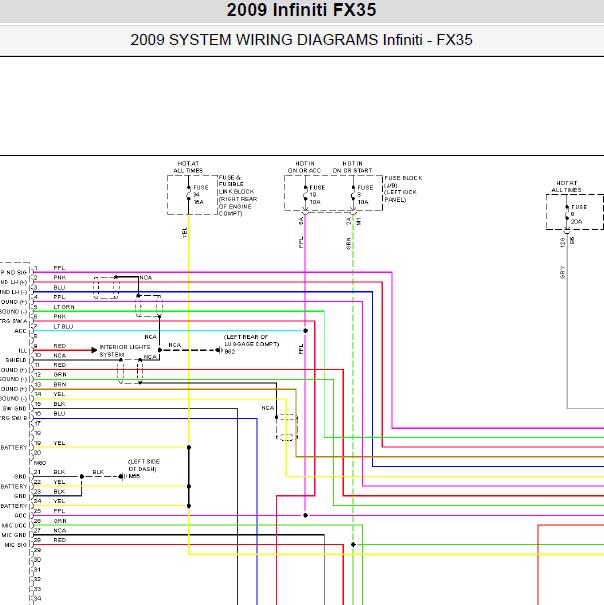Click the 'PPL' color label at pin 4
The image size is (604, 605).
click(59, 297)
